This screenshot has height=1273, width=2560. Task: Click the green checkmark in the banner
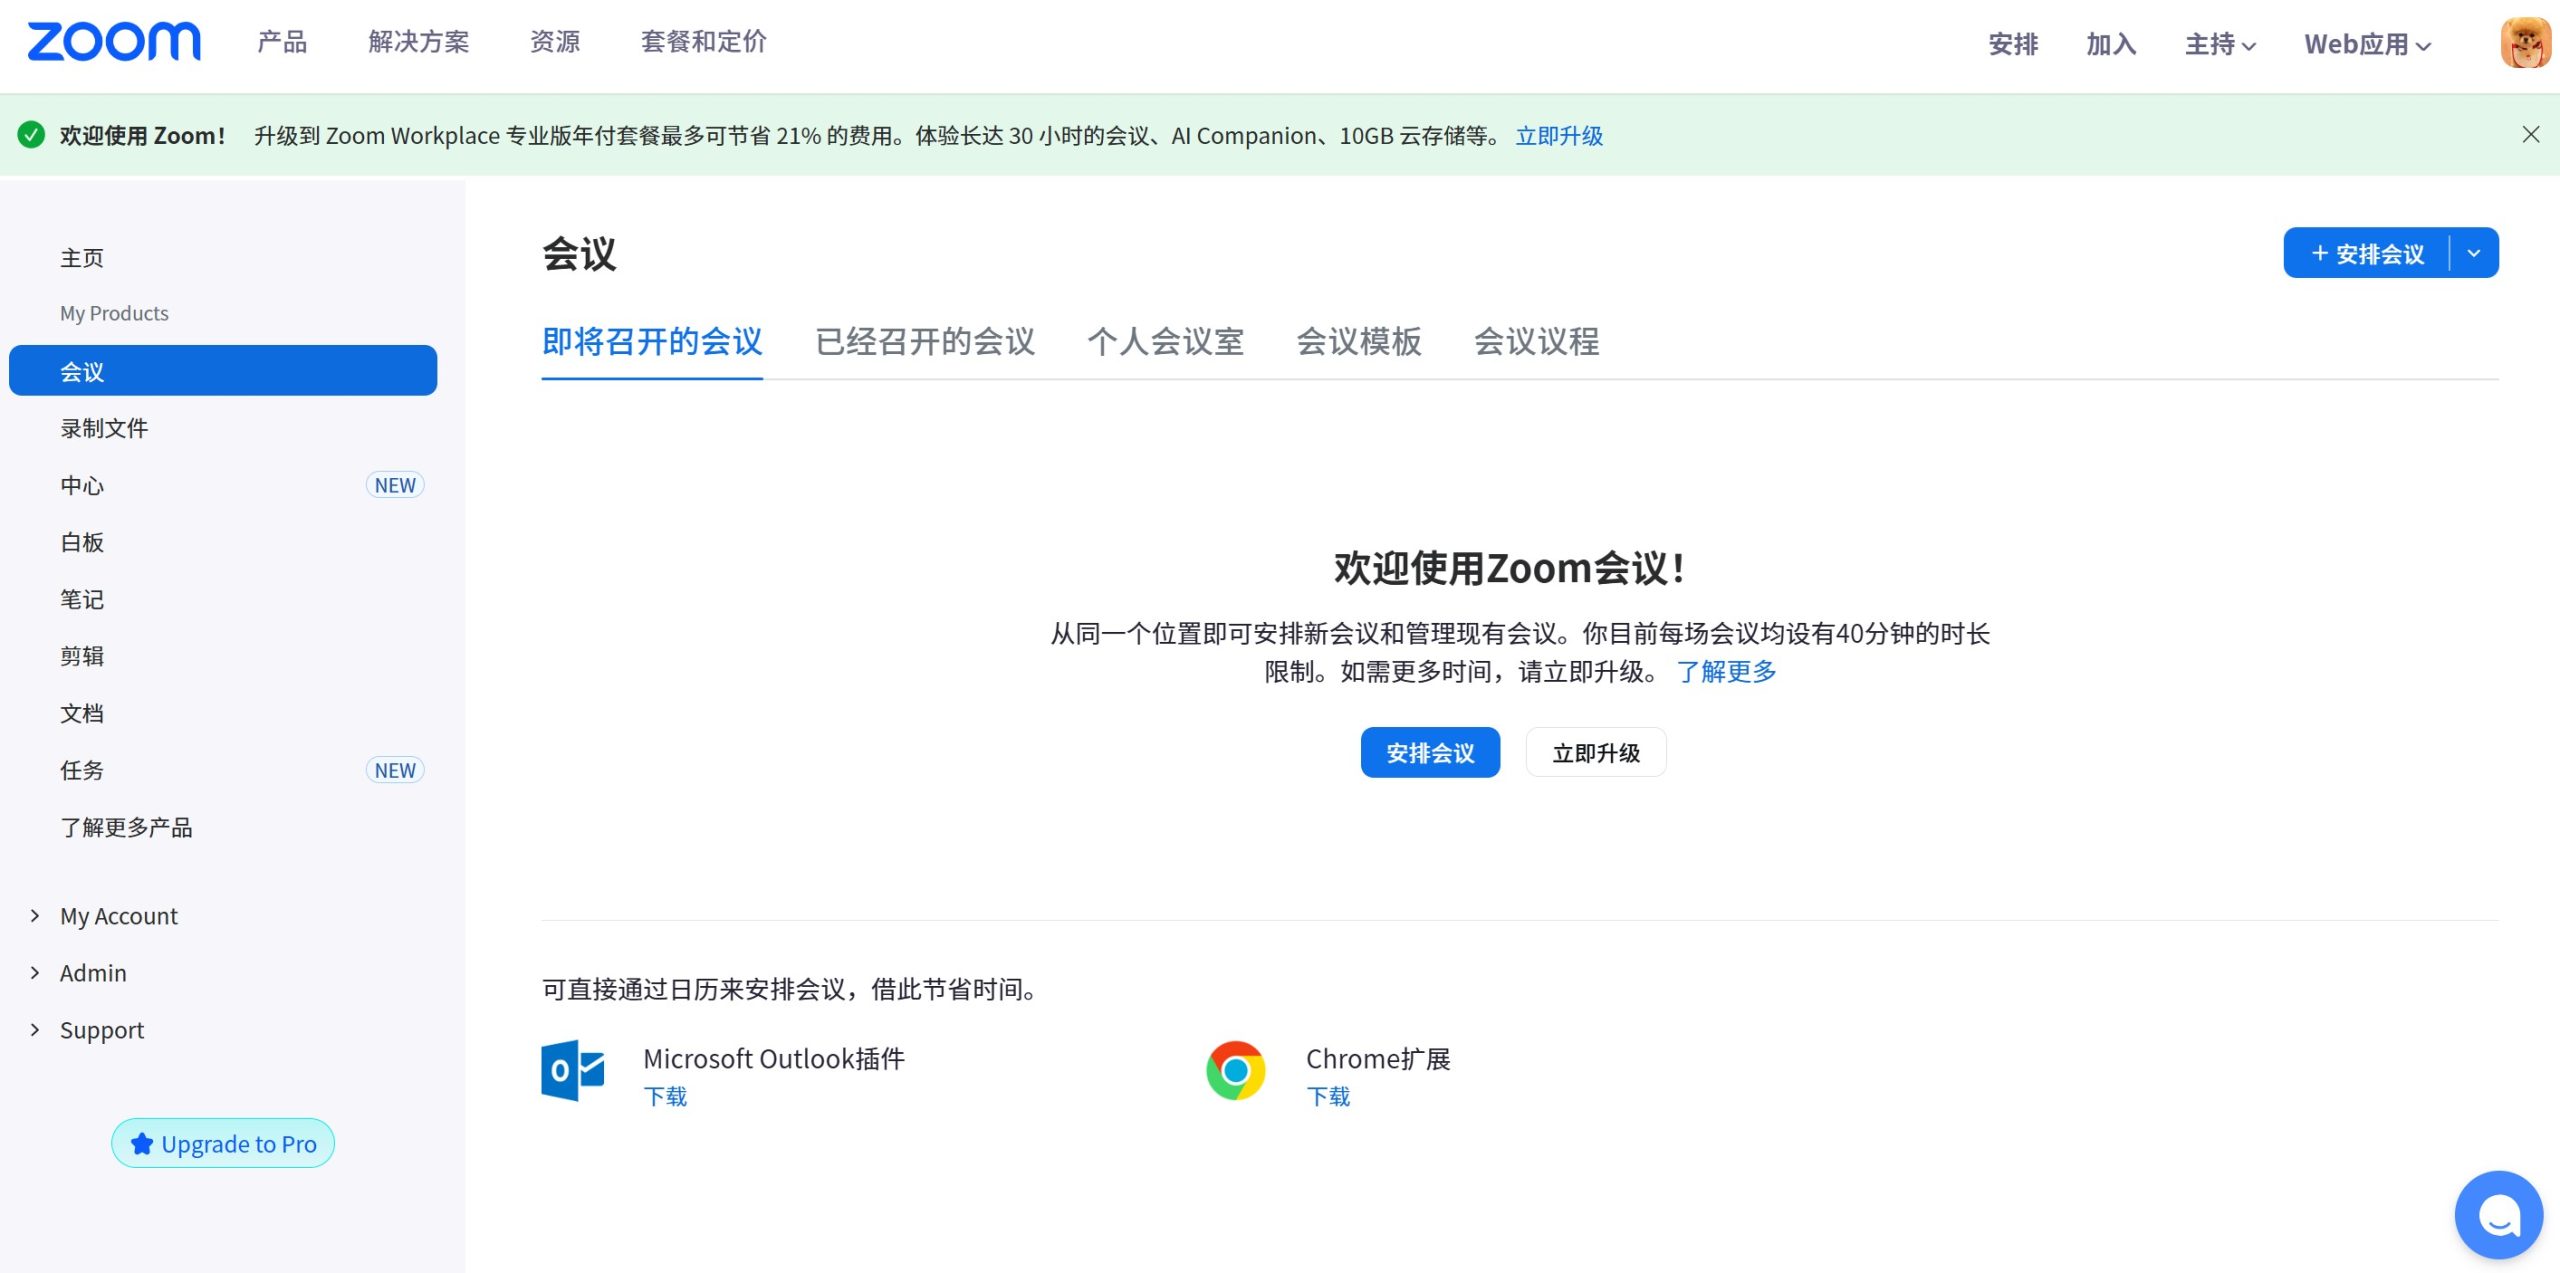(32, 135)
